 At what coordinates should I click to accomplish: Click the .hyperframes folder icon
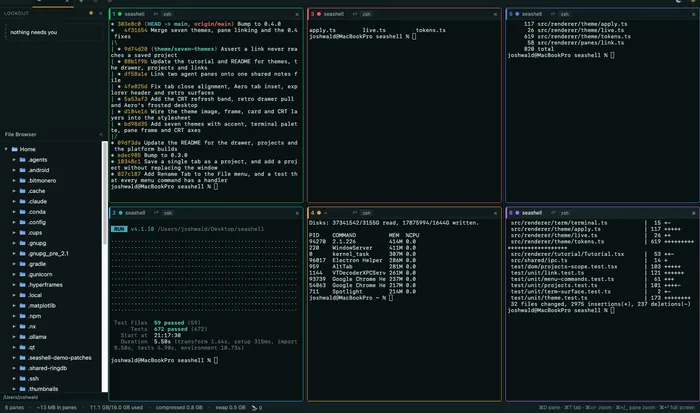tap(22, 285)
